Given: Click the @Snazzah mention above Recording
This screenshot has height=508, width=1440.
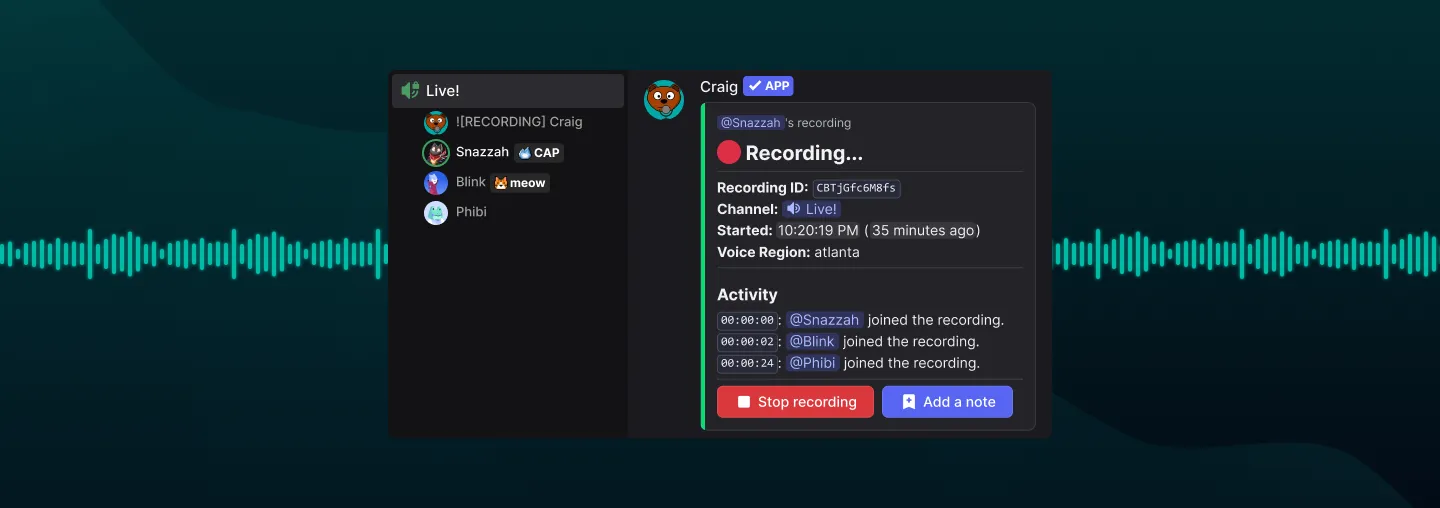Looking at the screenshot, I should 750,123.
